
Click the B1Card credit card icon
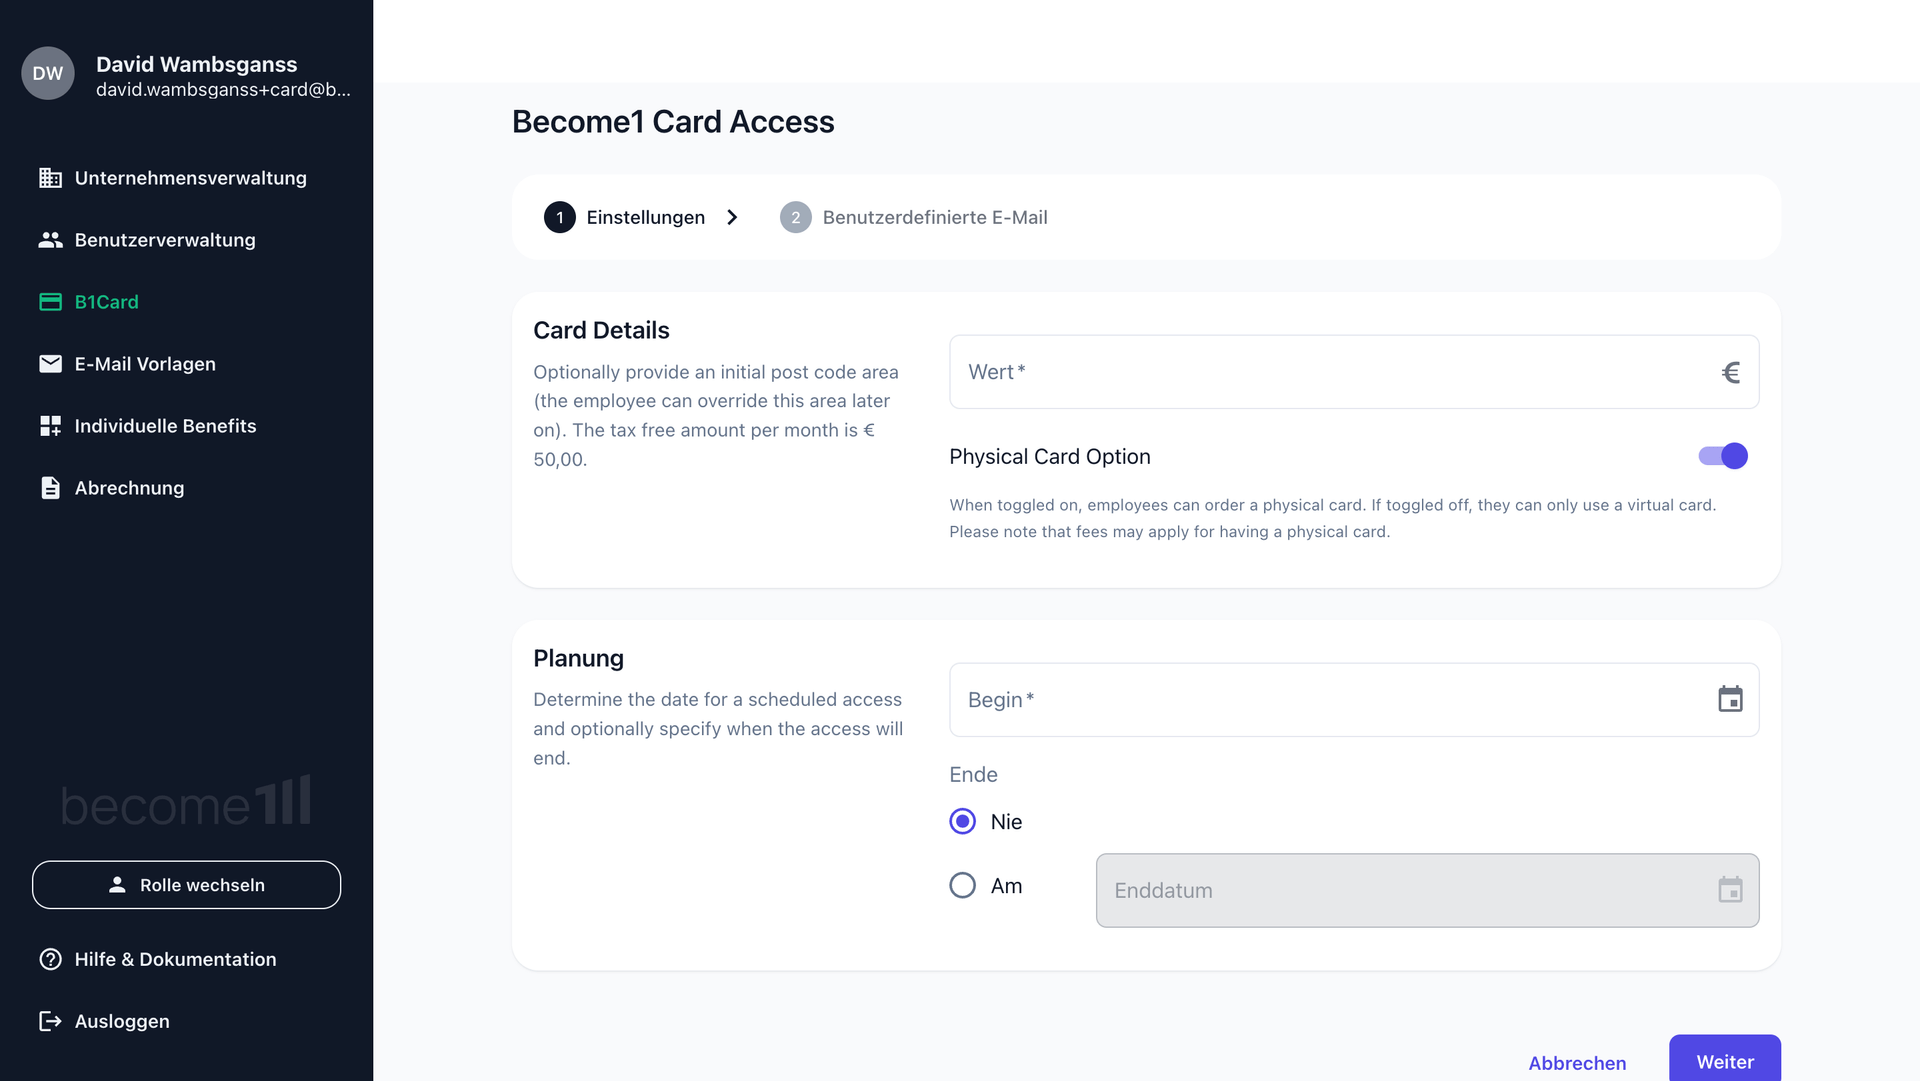50,302
